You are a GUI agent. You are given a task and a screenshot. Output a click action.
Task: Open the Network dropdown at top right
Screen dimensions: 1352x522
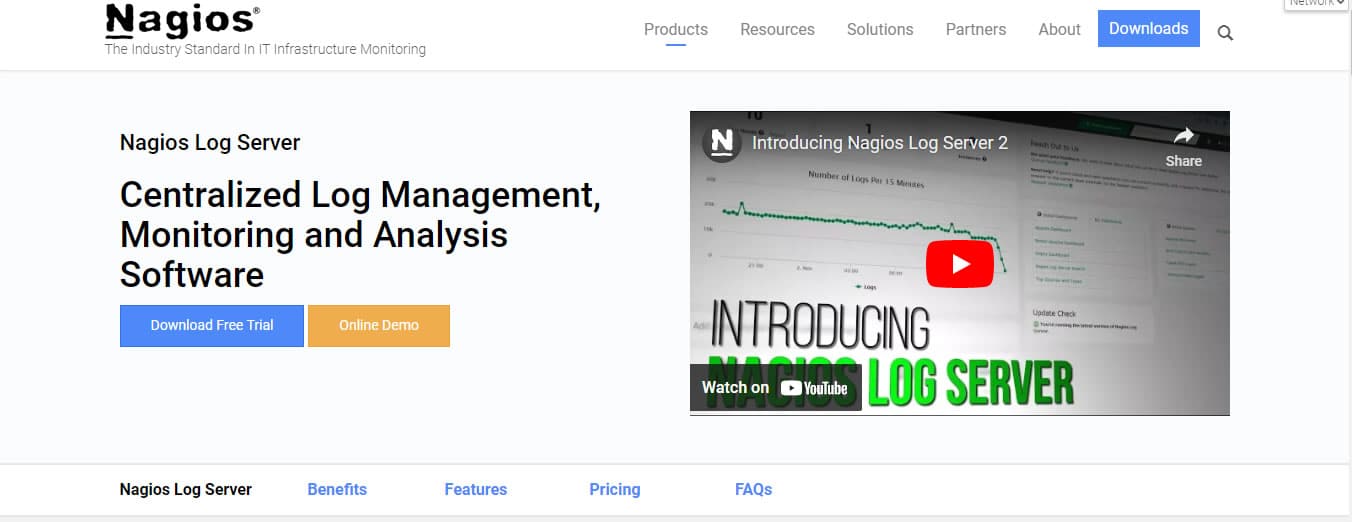click(1317, 4)
